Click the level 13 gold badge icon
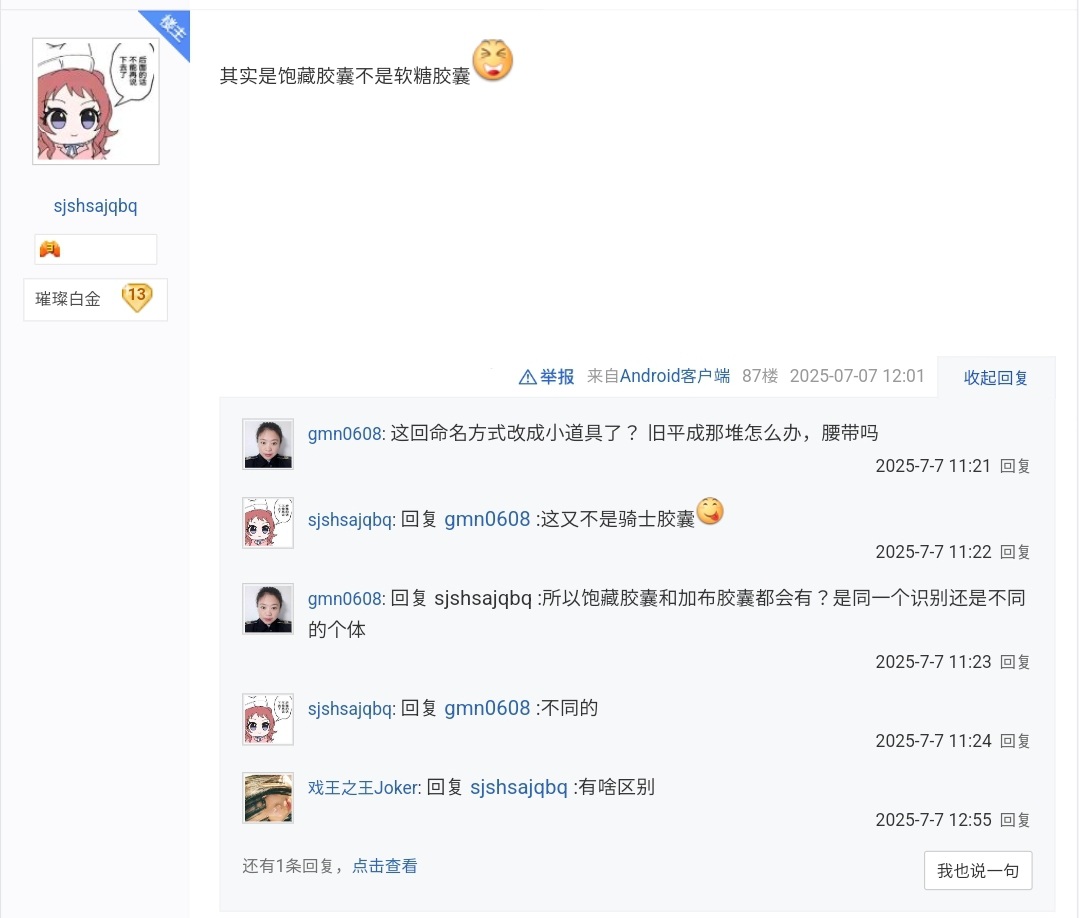 (x=136, y=298)
